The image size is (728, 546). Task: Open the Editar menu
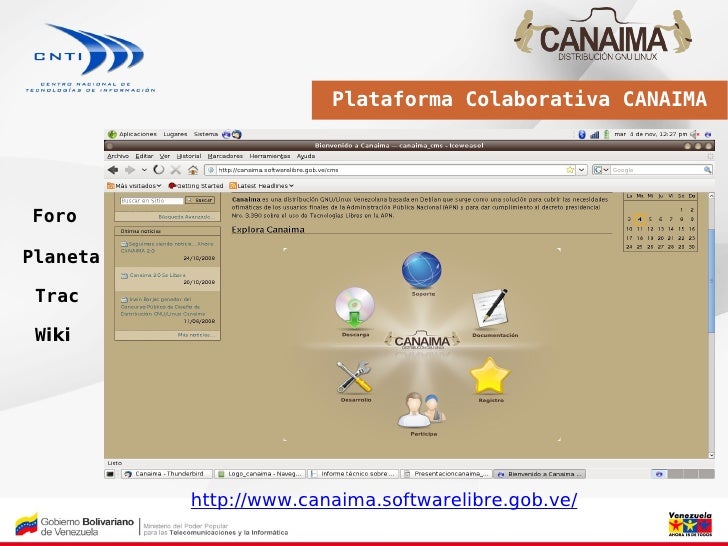pos(144,156)
